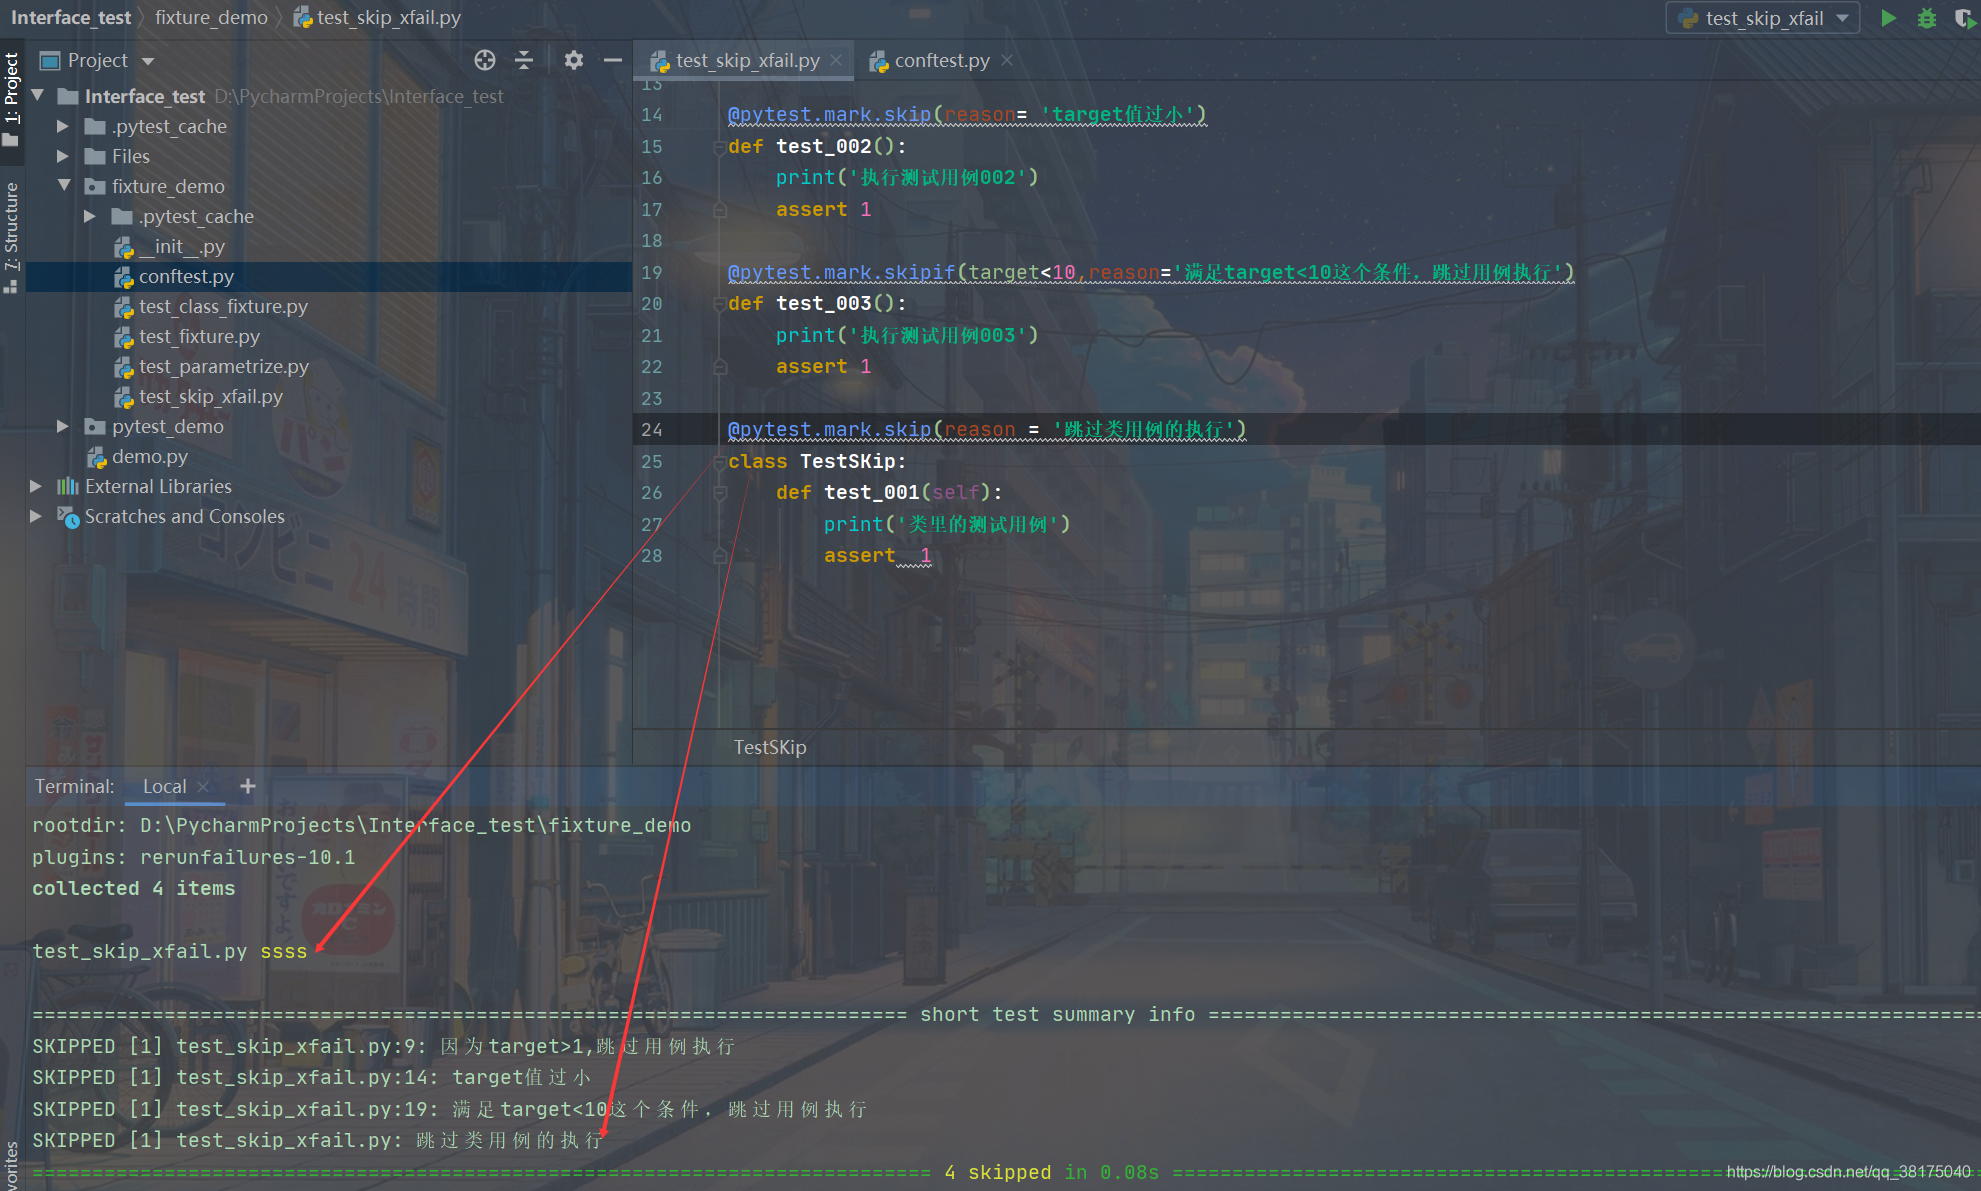Debug with the green bug icon
Screen dimensions: 1981x1191
[1927, 18]
